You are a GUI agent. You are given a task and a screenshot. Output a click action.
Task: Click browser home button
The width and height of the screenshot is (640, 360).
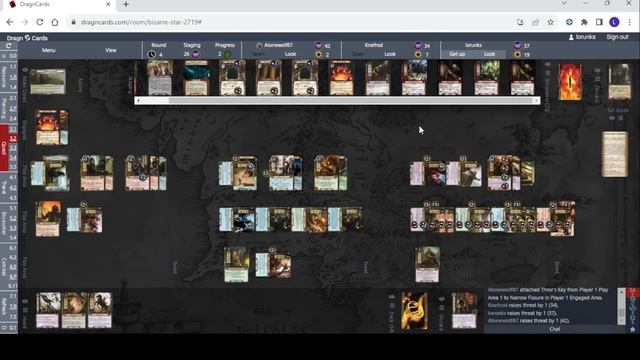(x=55, y=22)
